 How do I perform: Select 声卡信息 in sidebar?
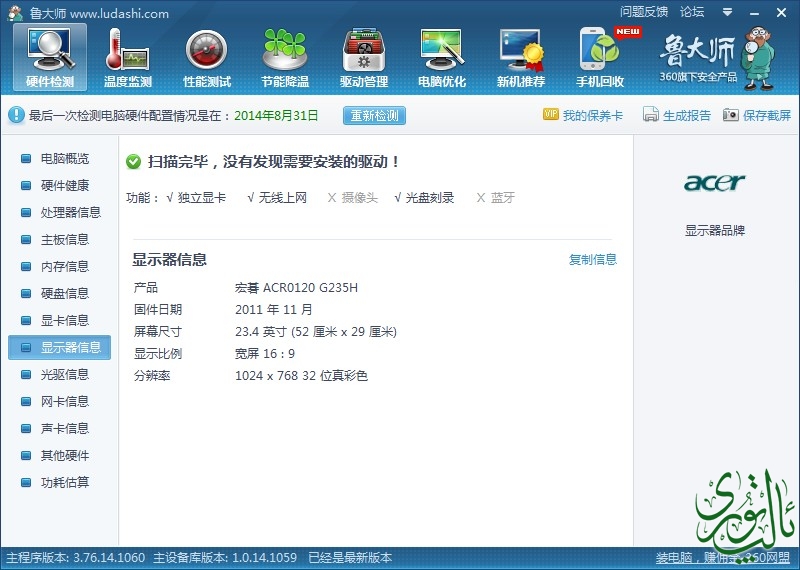64,429
